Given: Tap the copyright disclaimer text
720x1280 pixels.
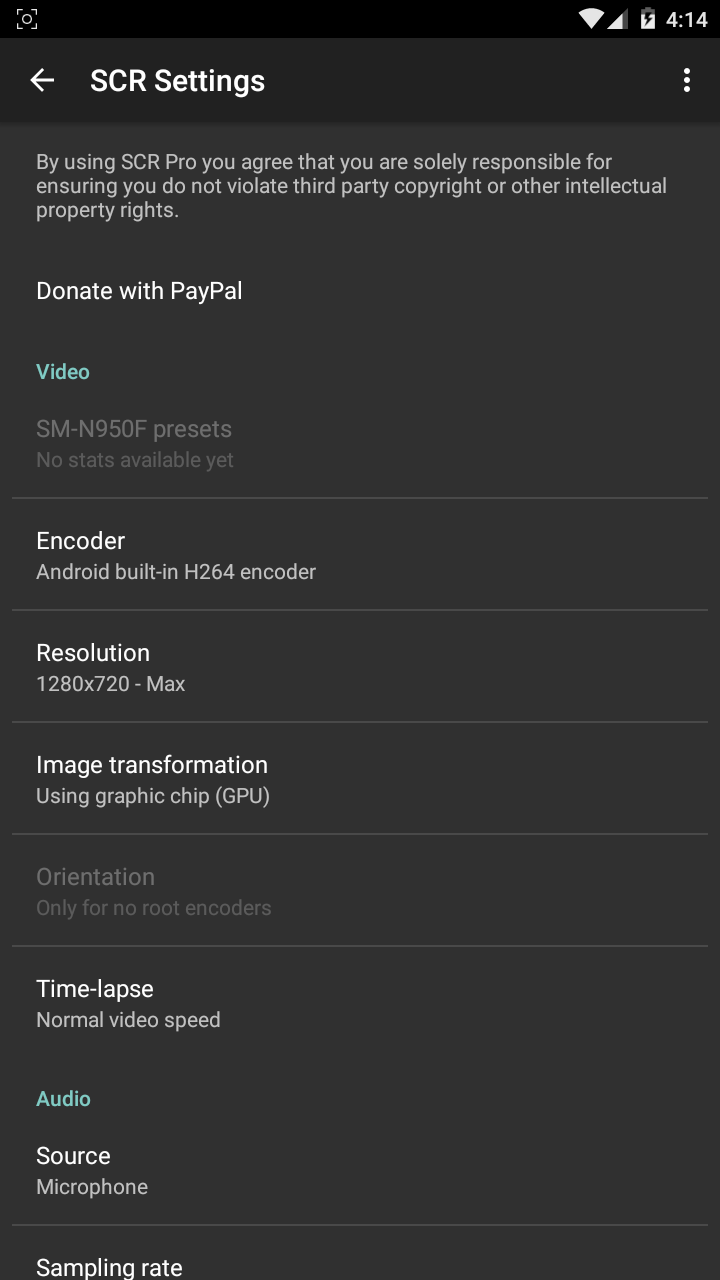Looking at the screenshot, I should 351,186.
